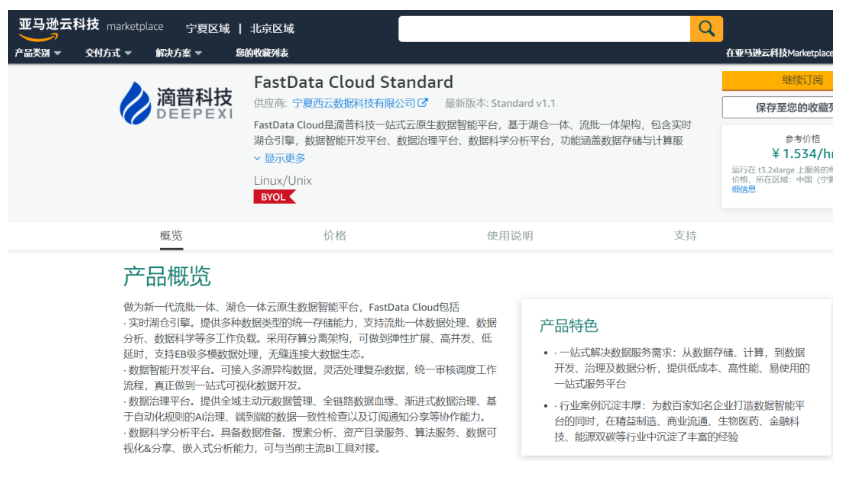
Task: Click the orange search magnifier button
Action: [706, 28]
